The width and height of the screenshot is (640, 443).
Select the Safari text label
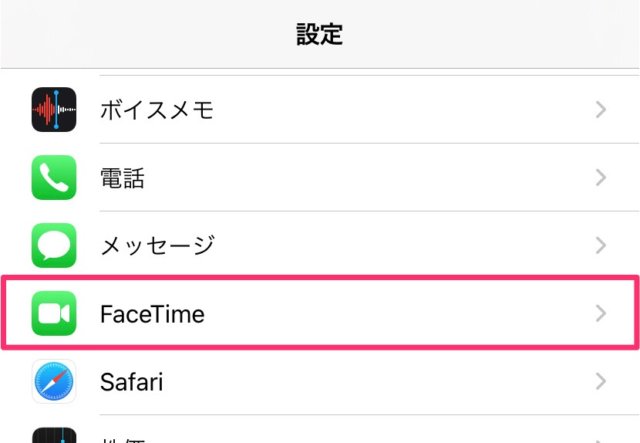pos(131,382)
